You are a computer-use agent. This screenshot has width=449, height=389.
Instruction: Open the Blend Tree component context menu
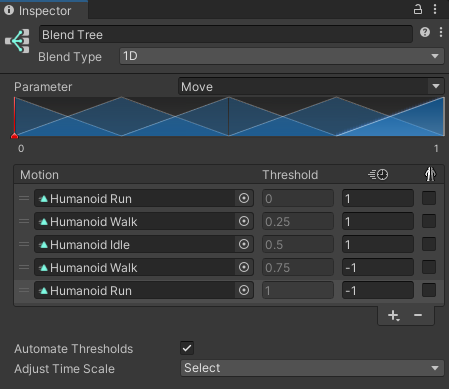tap(441, 32)
